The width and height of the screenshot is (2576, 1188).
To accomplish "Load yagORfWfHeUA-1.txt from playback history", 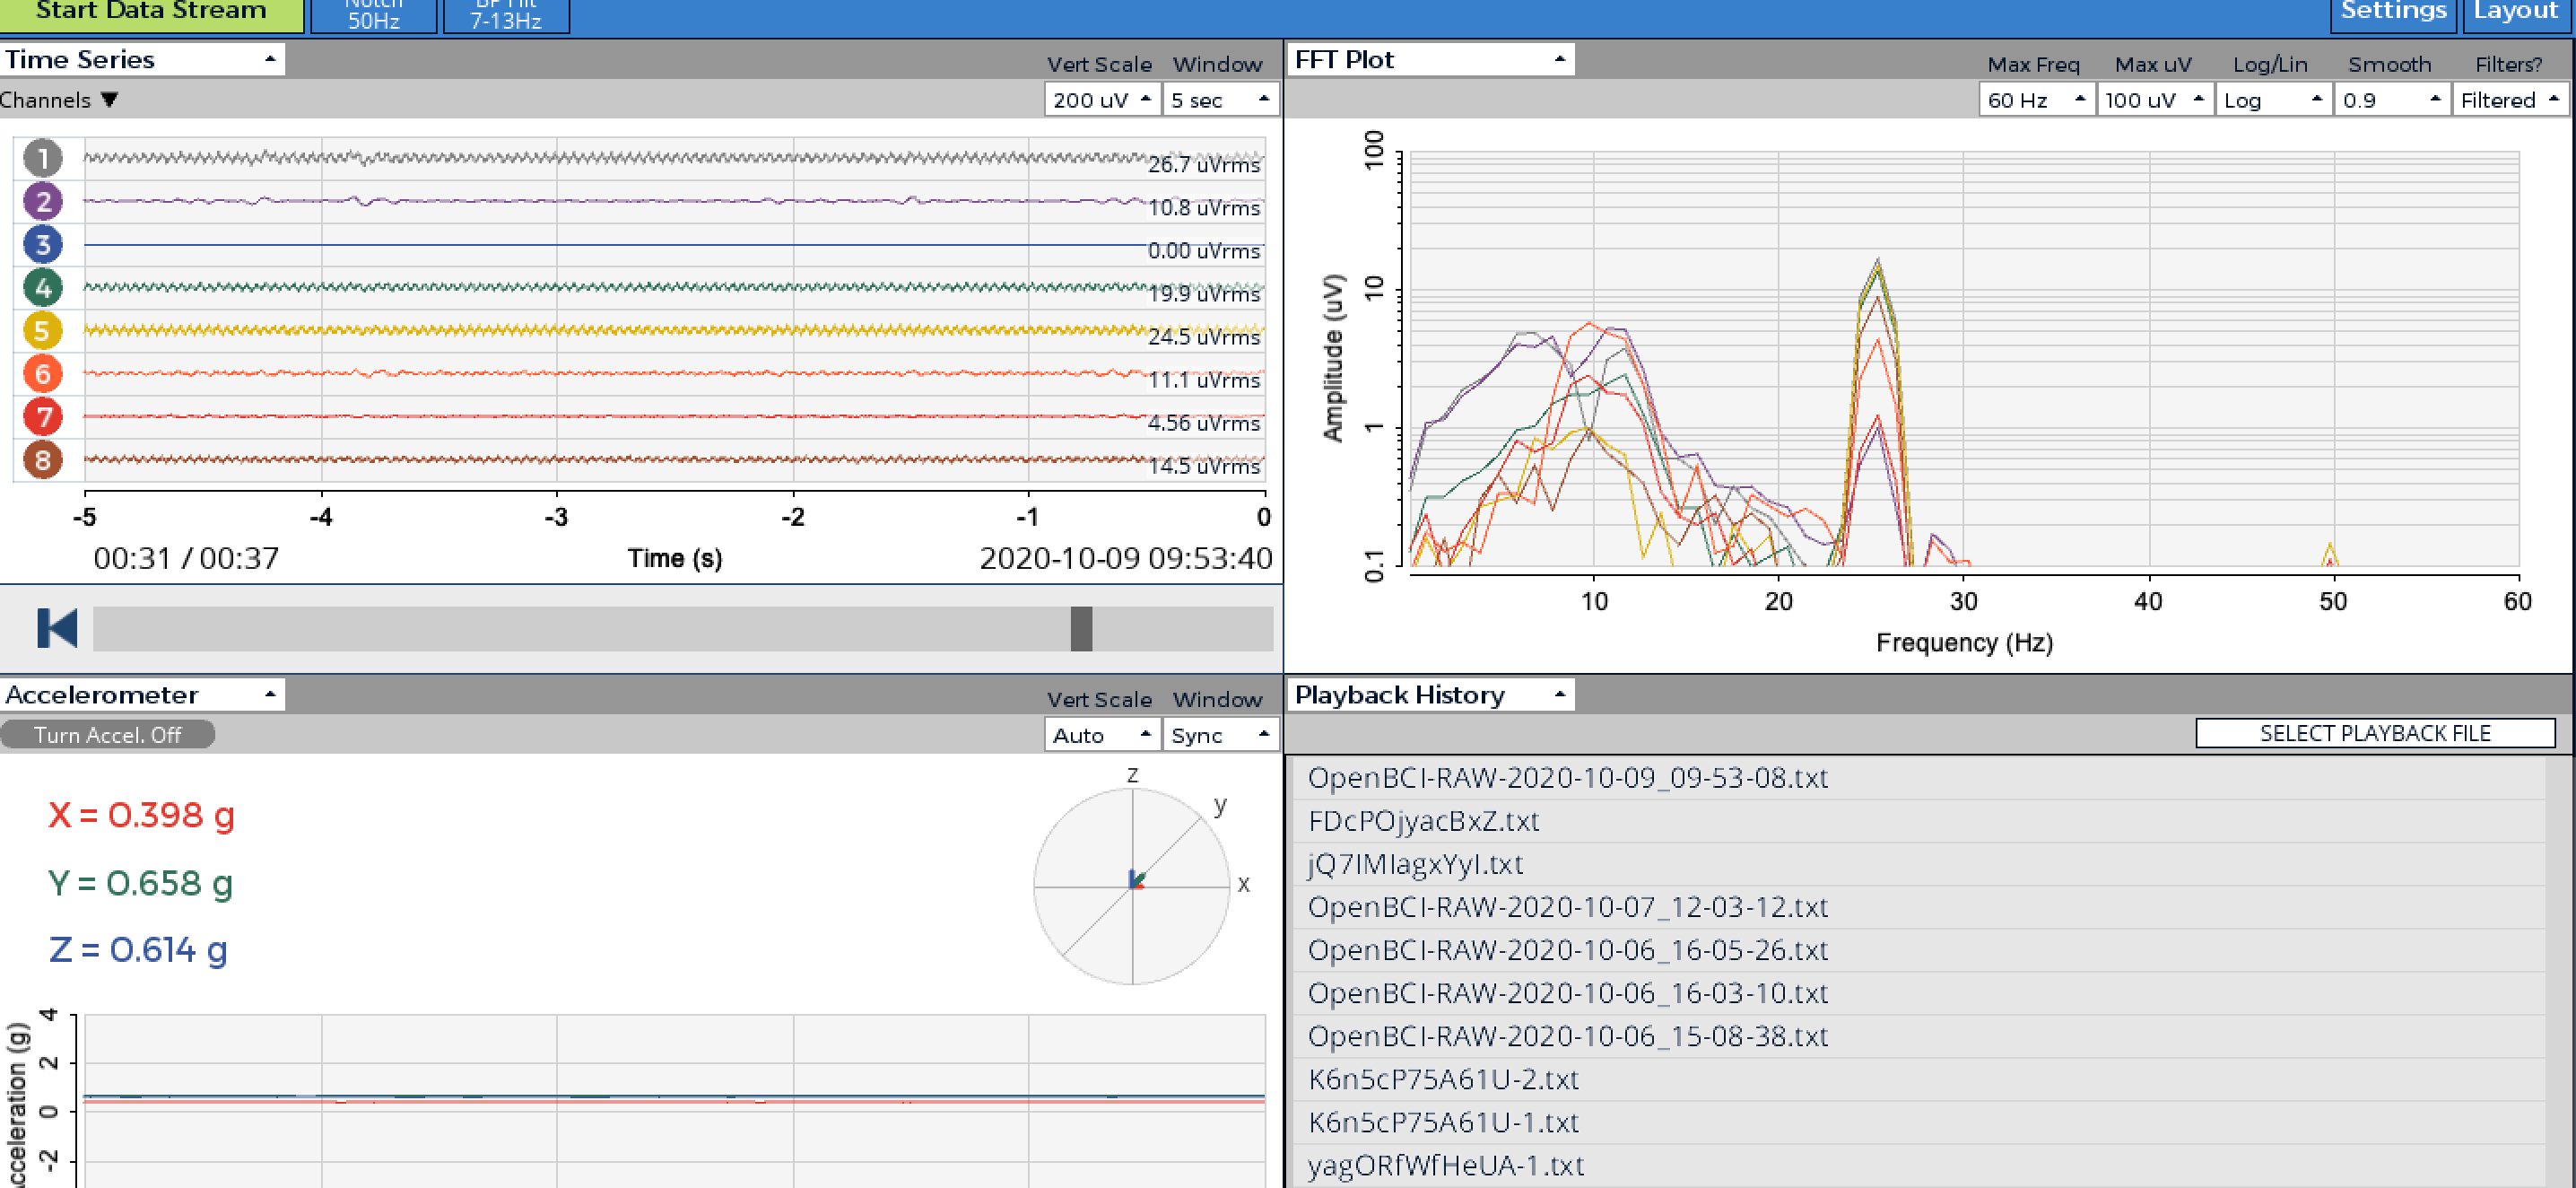I will click(1918, 1165).
